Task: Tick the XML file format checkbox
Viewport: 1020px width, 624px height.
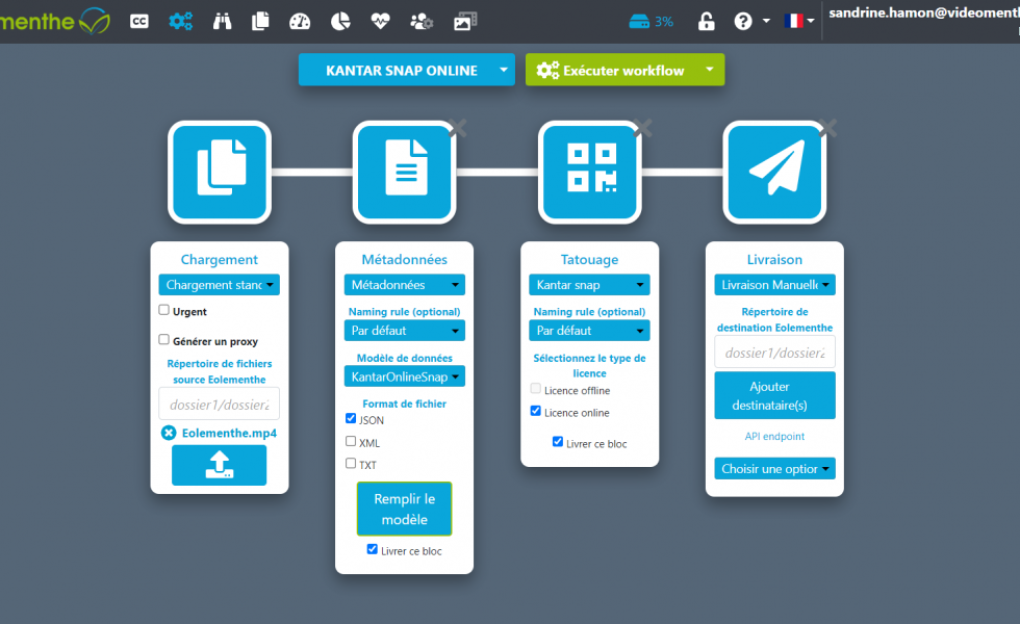Action: point(351,441)
